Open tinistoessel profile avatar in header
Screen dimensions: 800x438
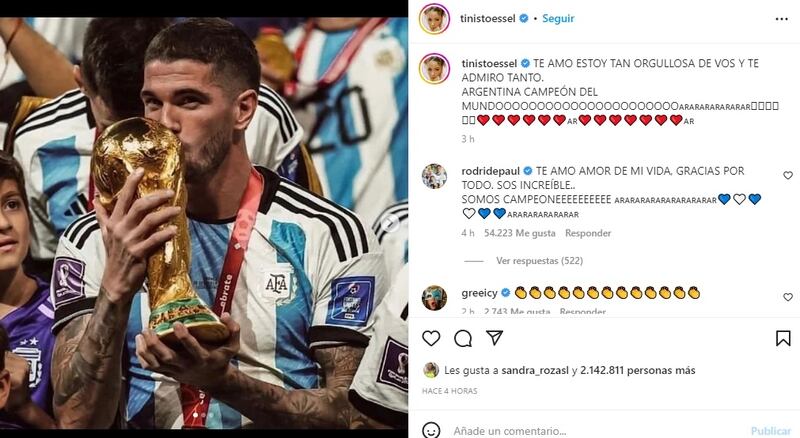[434, 19]
